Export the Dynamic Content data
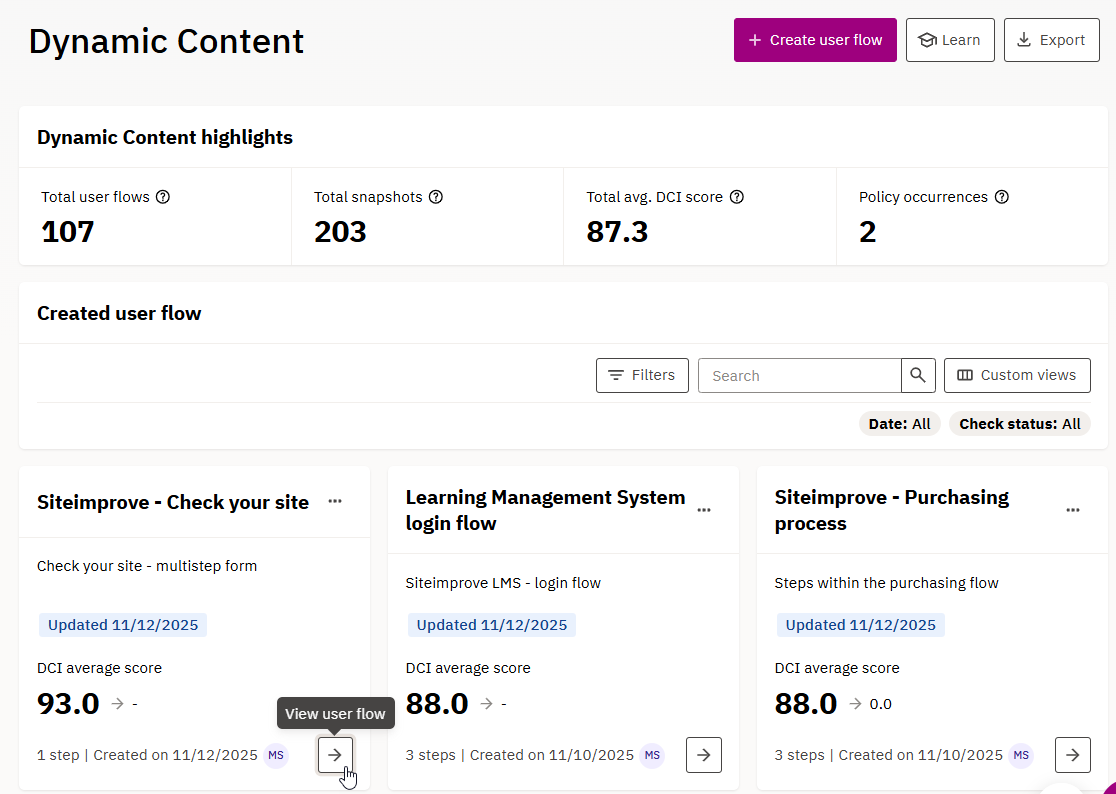Image resolution: width=1116 pixels, height=794 pixels. click(x=1051, y=40)
